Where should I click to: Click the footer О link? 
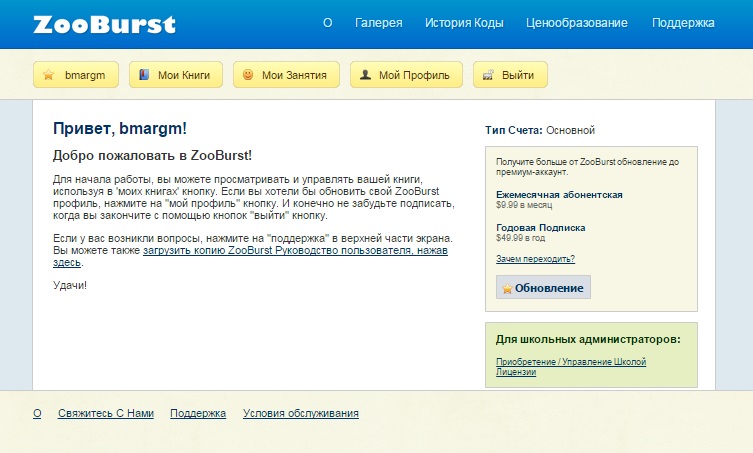(37, 413)
